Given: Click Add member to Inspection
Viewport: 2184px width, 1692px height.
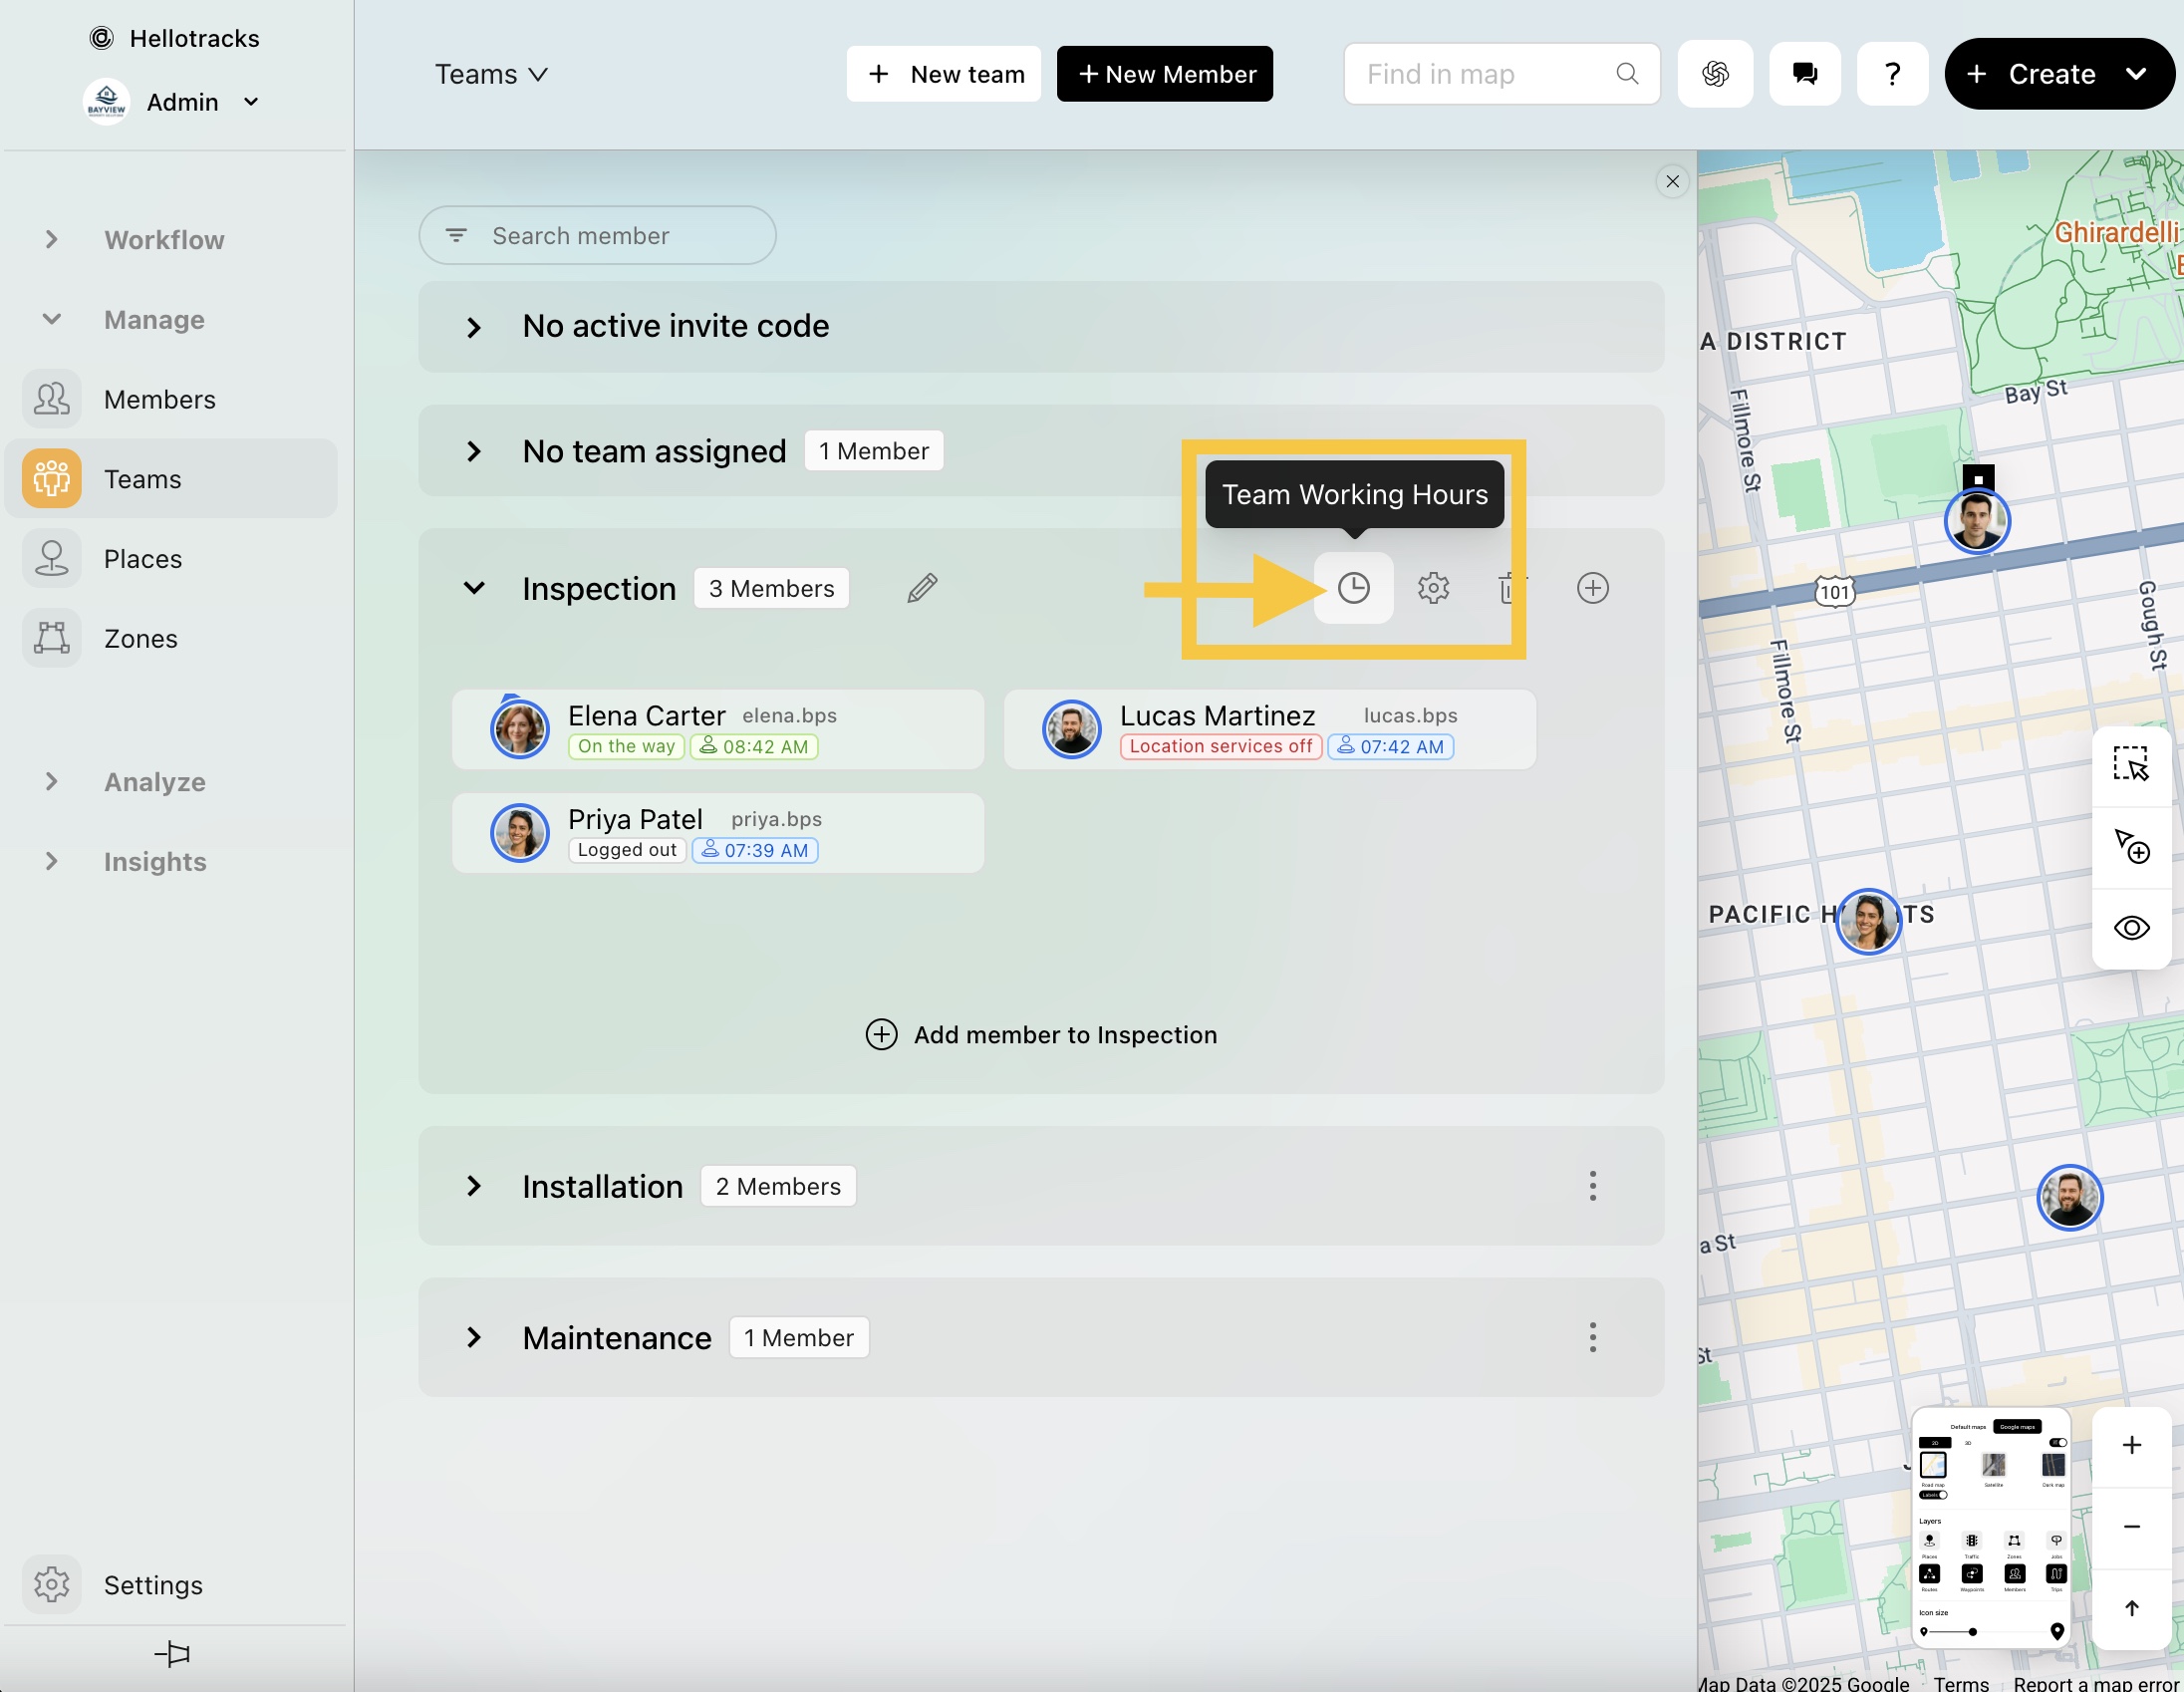Looking at the screenshot, I should (x=1041, y=1034).
